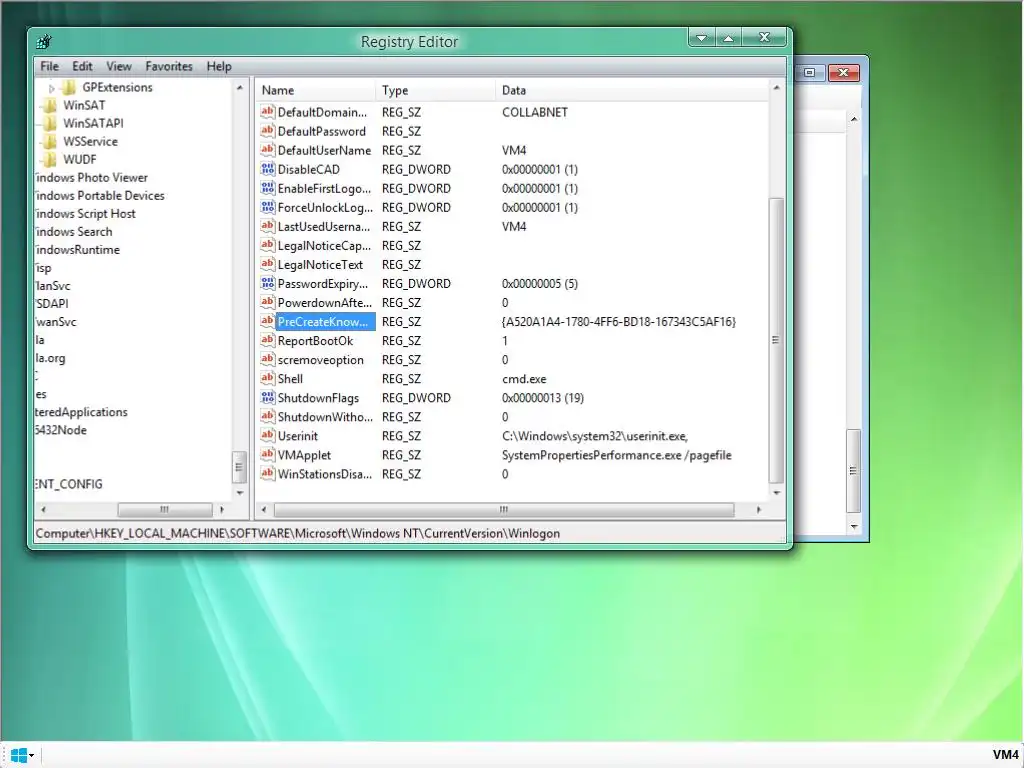This screenshot has width=1024, height=768.
Task: Click the tree pane horizontal scrollbar thumb
Action: [x=165, y=509]
